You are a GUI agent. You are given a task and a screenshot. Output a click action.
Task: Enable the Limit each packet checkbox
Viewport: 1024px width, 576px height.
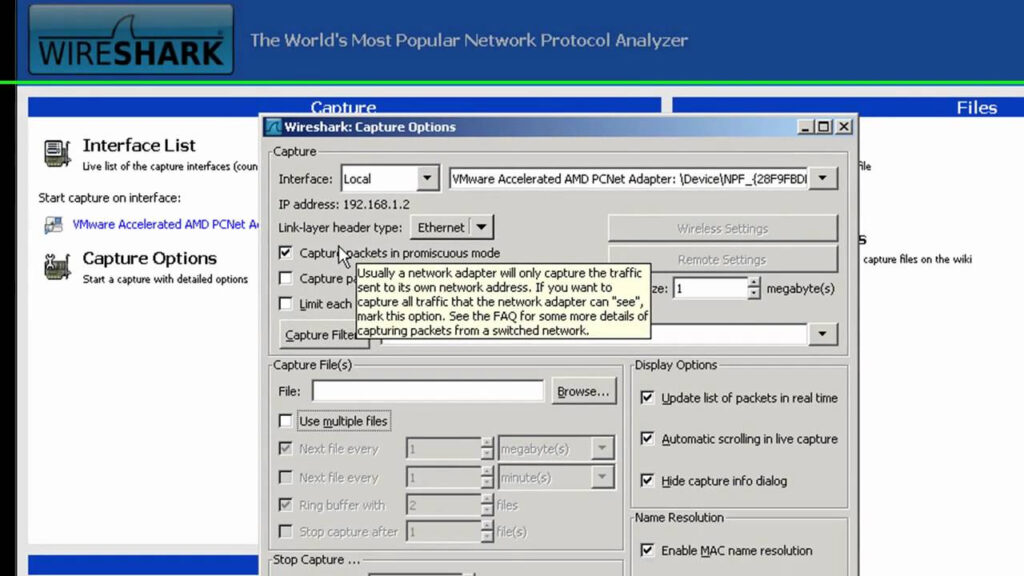(285, 304)
